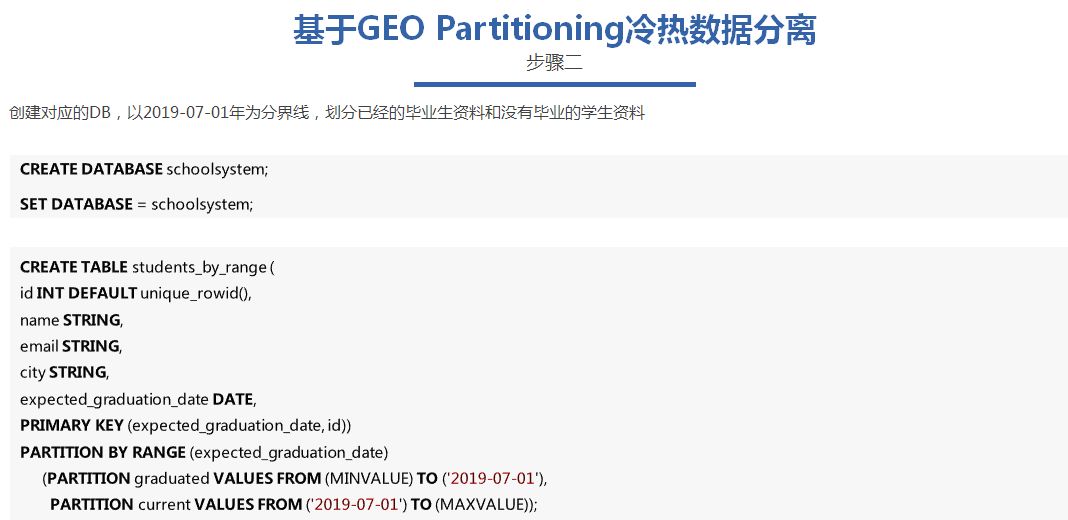The height and width of the screenshot is (520, 1068).
Task: Click the subtitle "步骤二"
Action: [554, 63]
